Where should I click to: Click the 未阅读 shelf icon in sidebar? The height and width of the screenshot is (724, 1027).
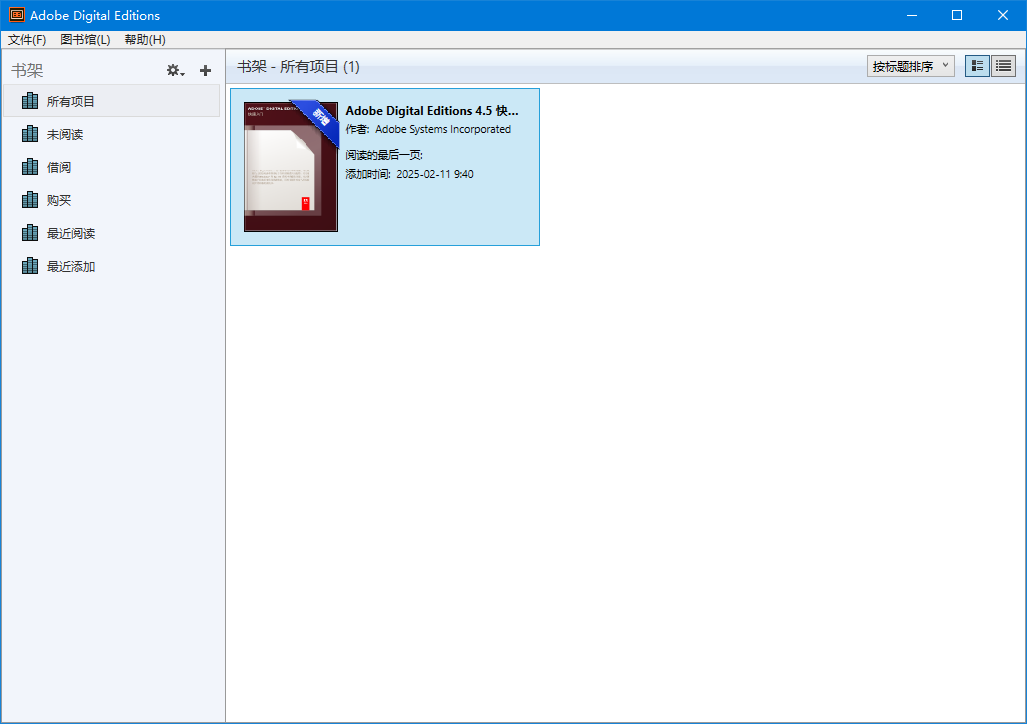pos(29,133)
